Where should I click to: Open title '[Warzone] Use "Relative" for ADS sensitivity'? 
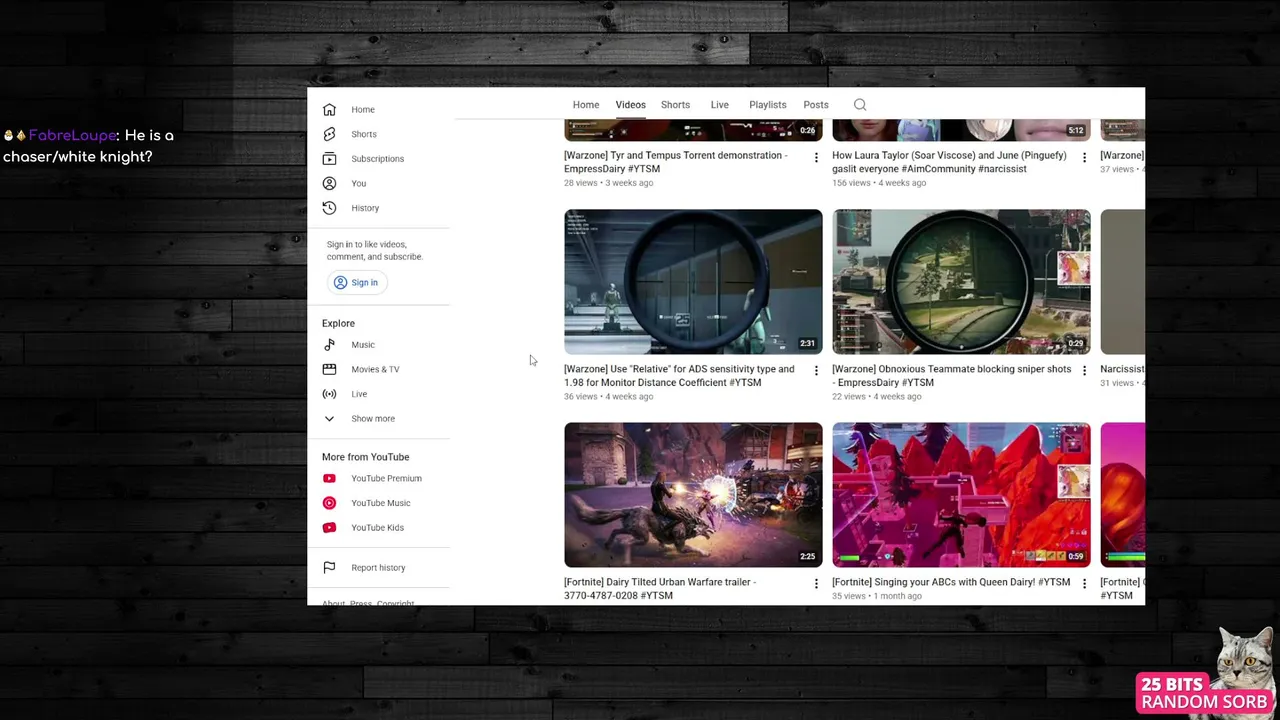point(679,376)
